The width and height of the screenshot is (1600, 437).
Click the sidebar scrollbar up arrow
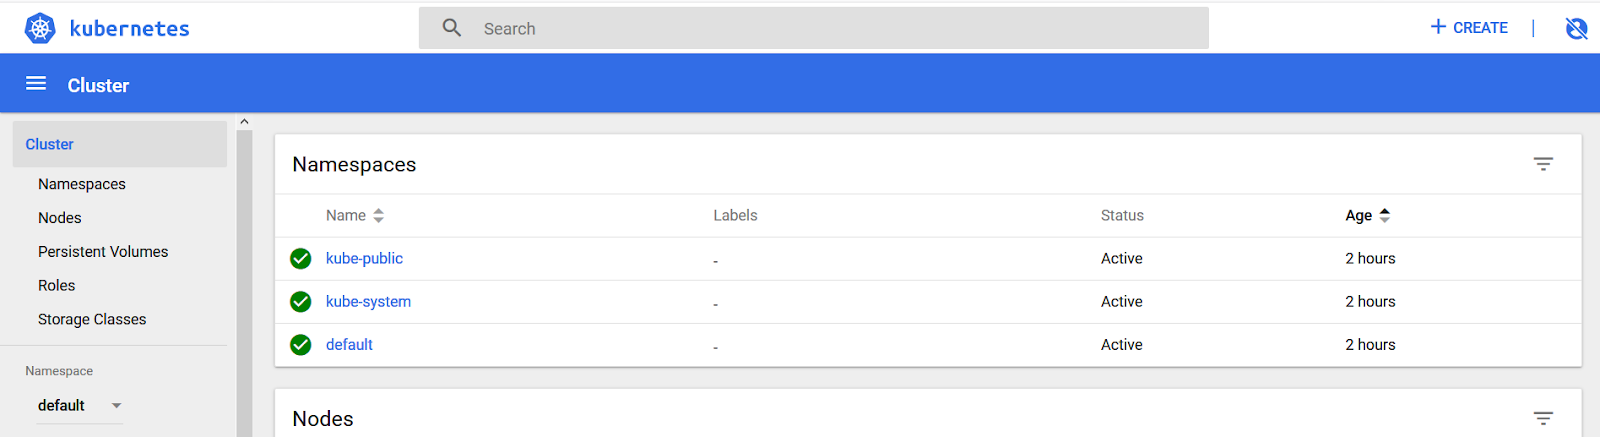pyautogui.click(x=244, y=122)
